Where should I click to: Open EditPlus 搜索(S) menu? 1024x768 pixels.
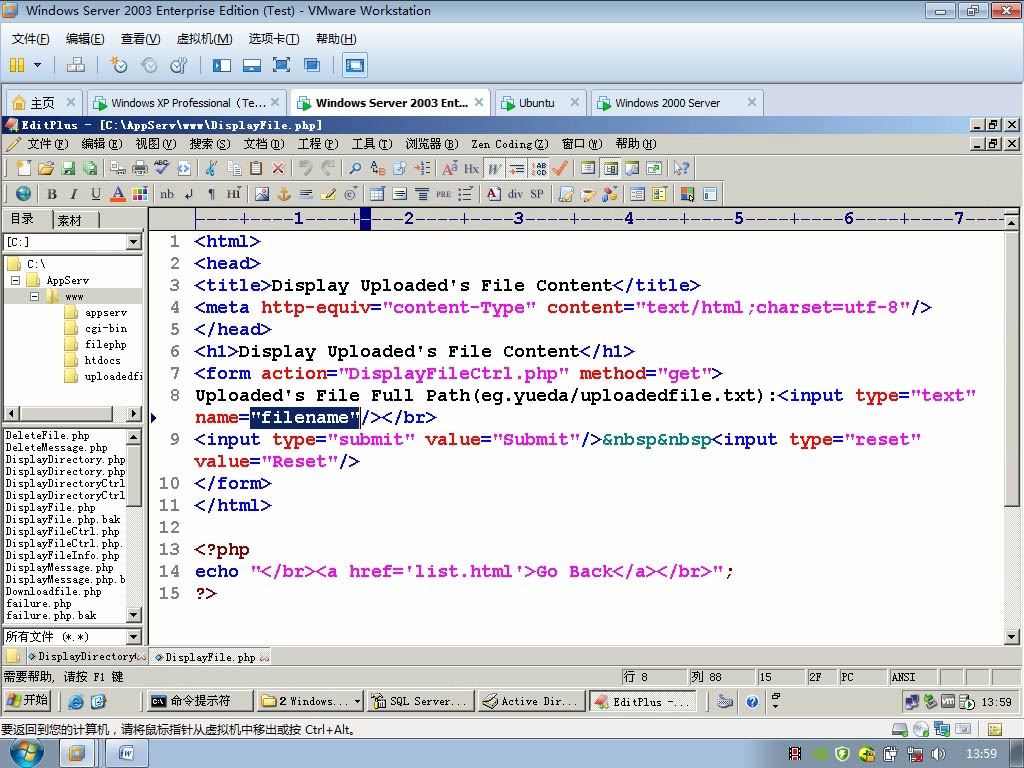210,144
